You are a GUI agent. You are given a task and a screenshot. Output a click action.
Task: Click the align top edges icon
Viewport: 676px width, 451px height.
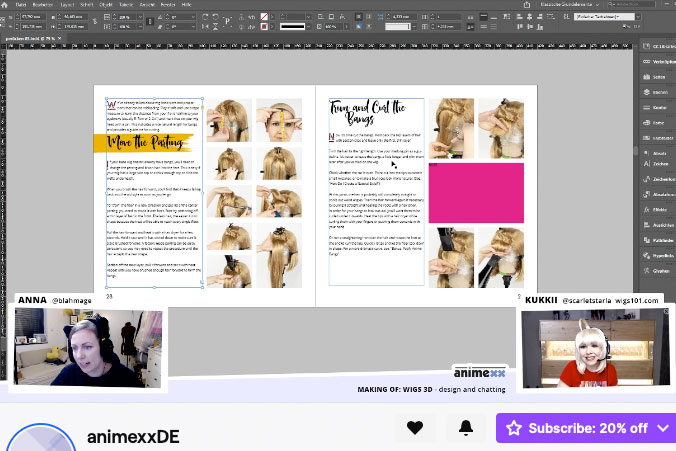[520, 27]
